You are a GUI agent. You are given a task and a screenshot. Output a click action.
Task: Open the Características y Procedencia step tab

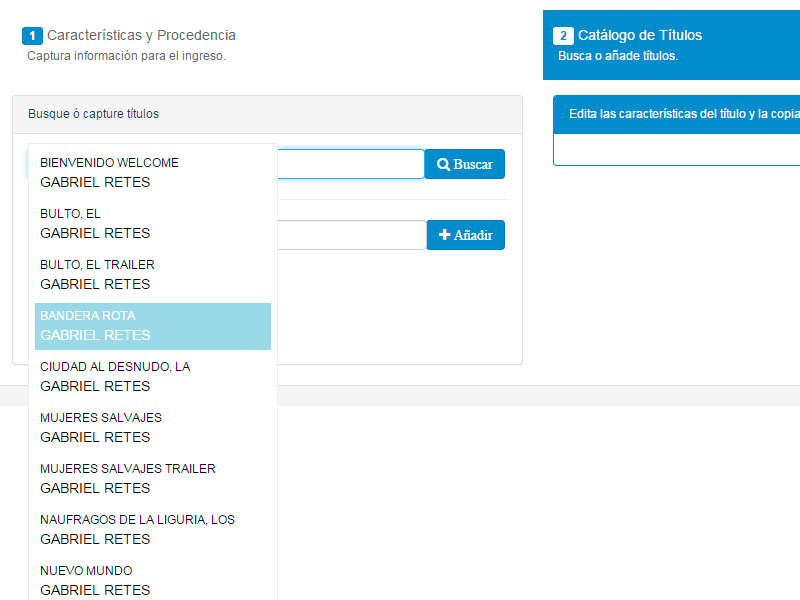point(141,36)
